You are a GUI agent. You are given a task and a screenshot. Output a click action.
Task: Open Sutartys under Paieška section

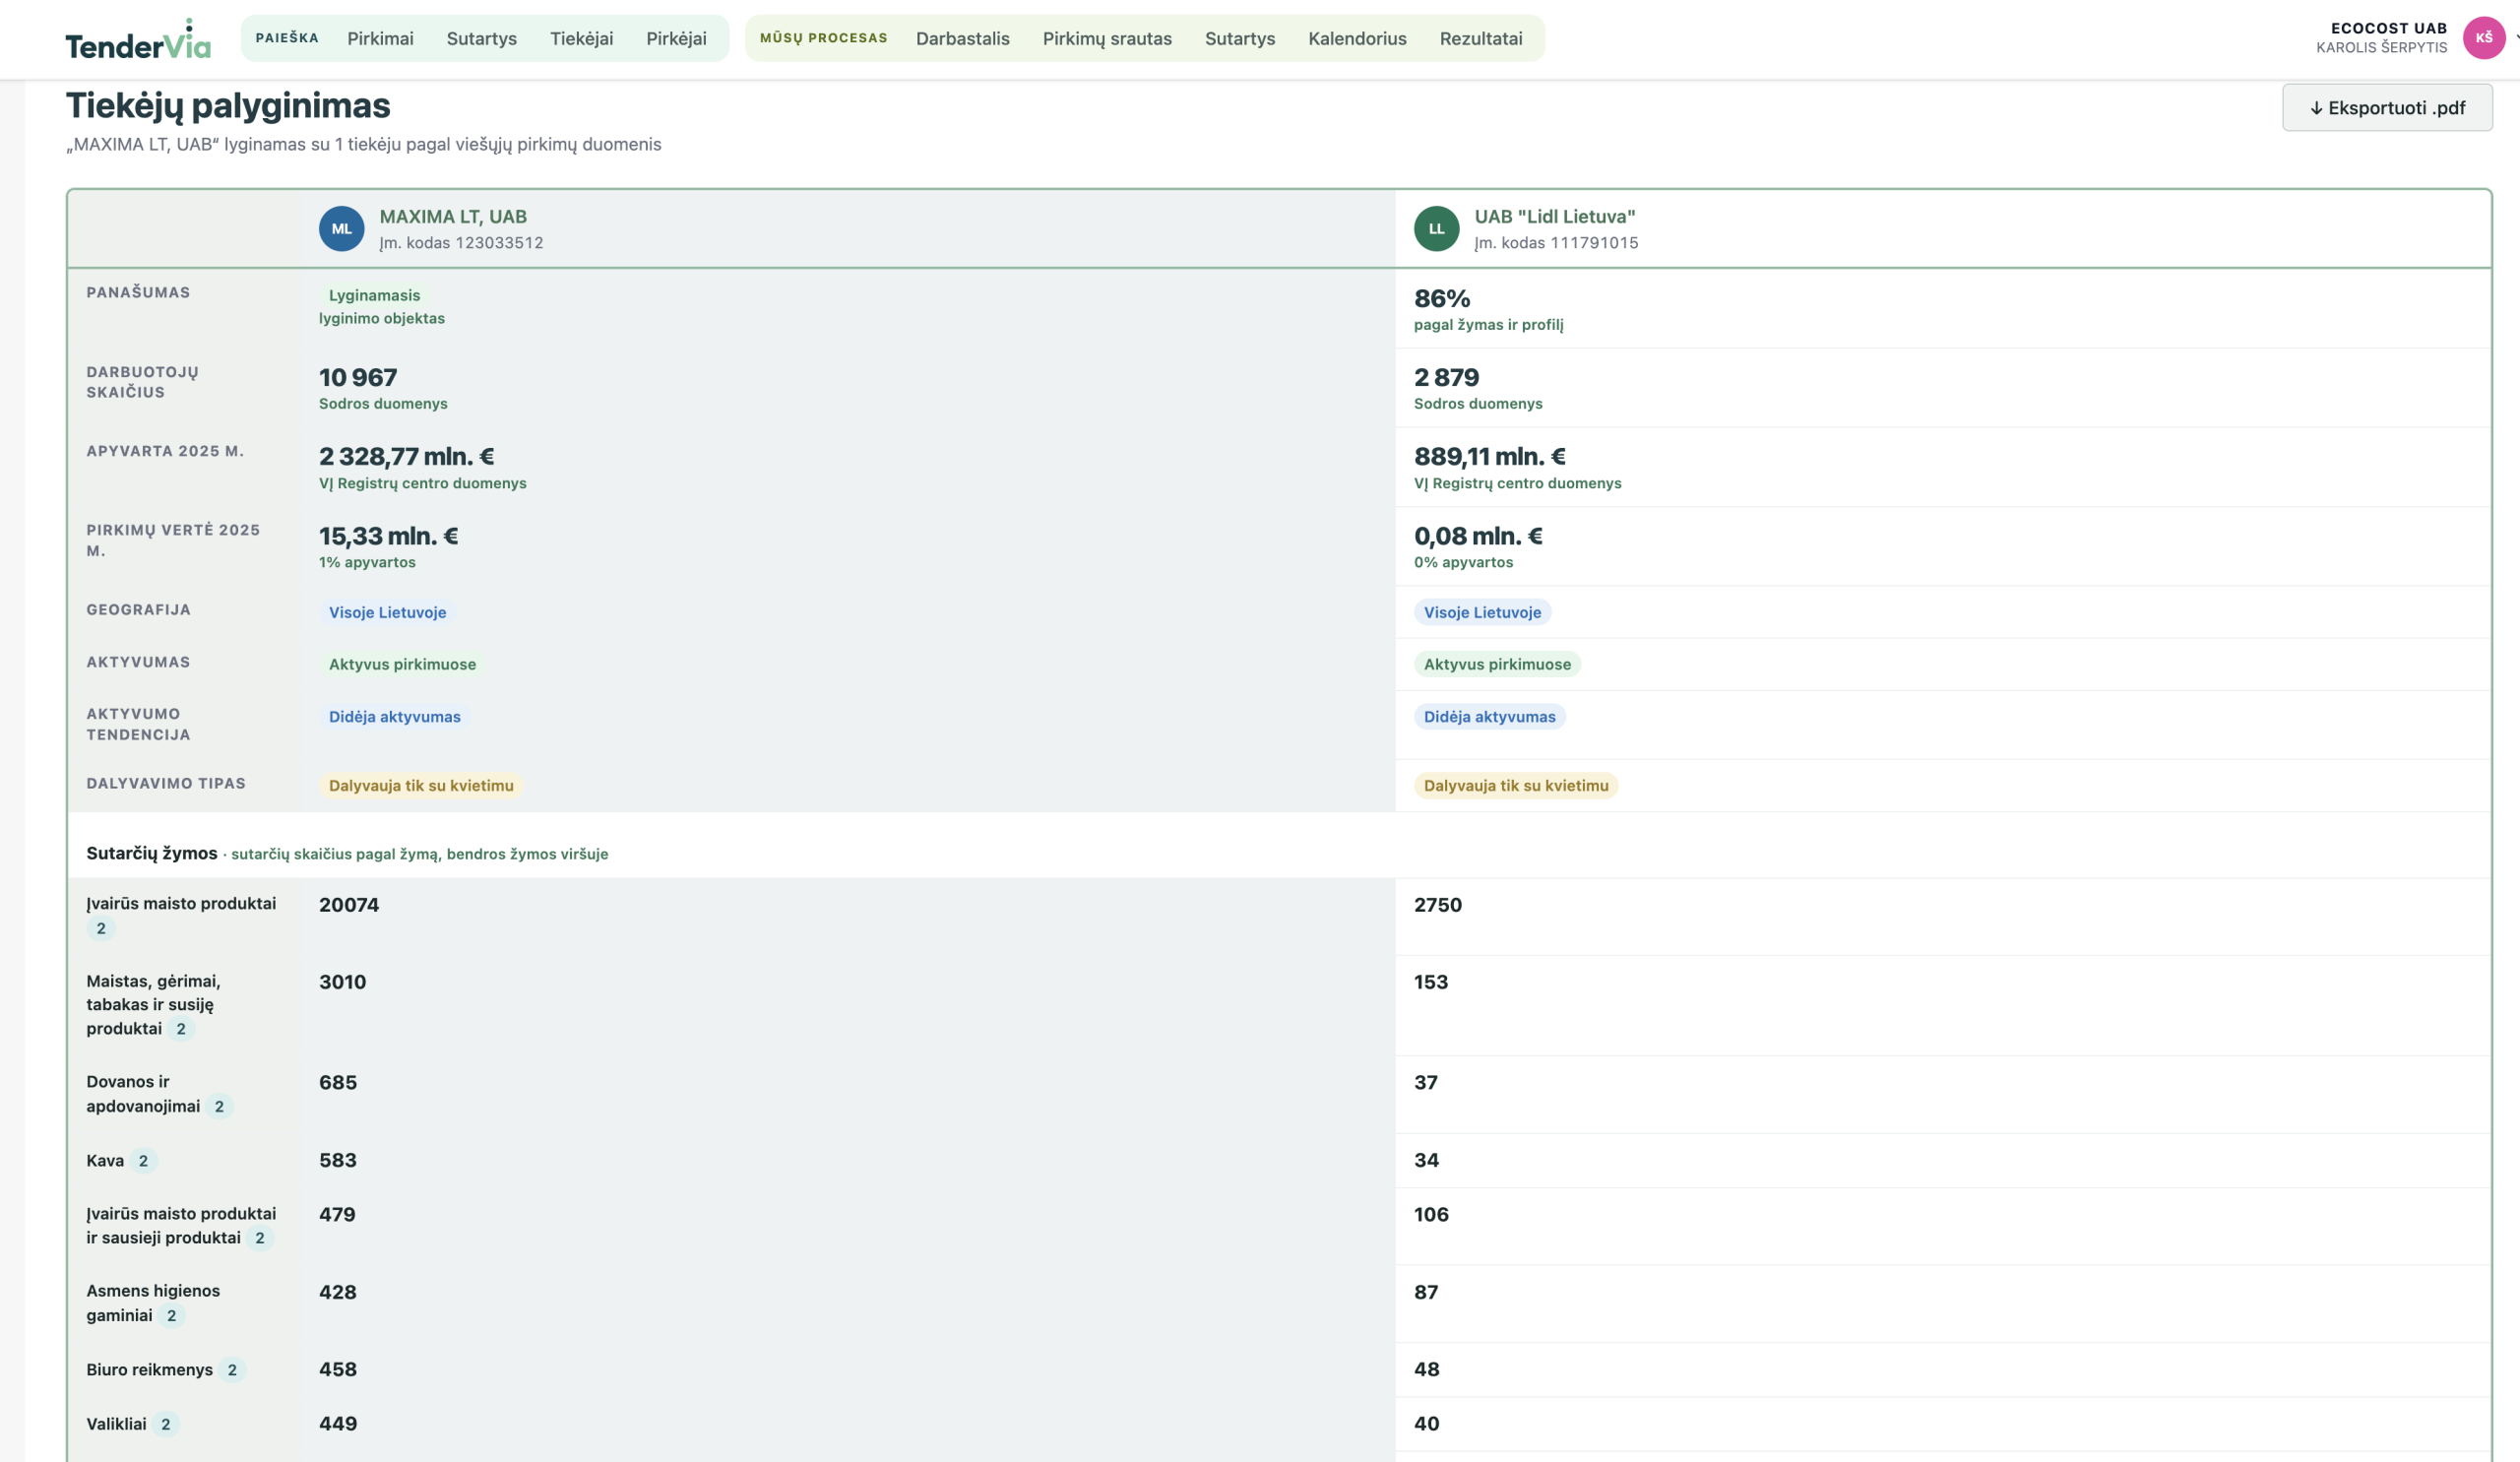pyautogui.click(x=481, y=38)
